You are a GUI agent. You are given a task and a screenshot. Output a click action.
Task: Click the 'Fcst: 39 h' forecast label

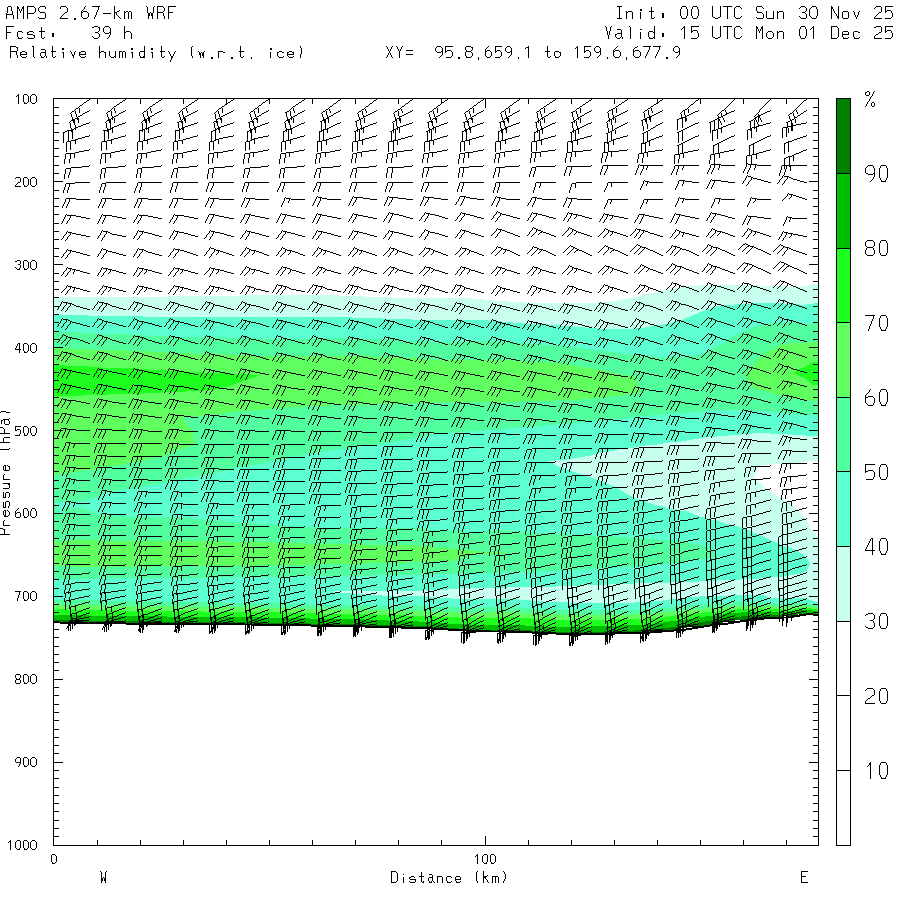(69, 33)
